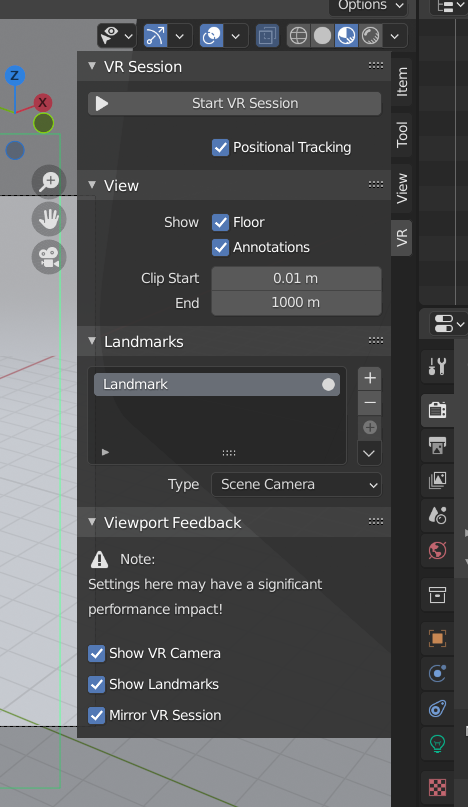This screenshot has height=807, width=468.
Task: Select the Landmark list entry
Action: (x=217, y=384)
